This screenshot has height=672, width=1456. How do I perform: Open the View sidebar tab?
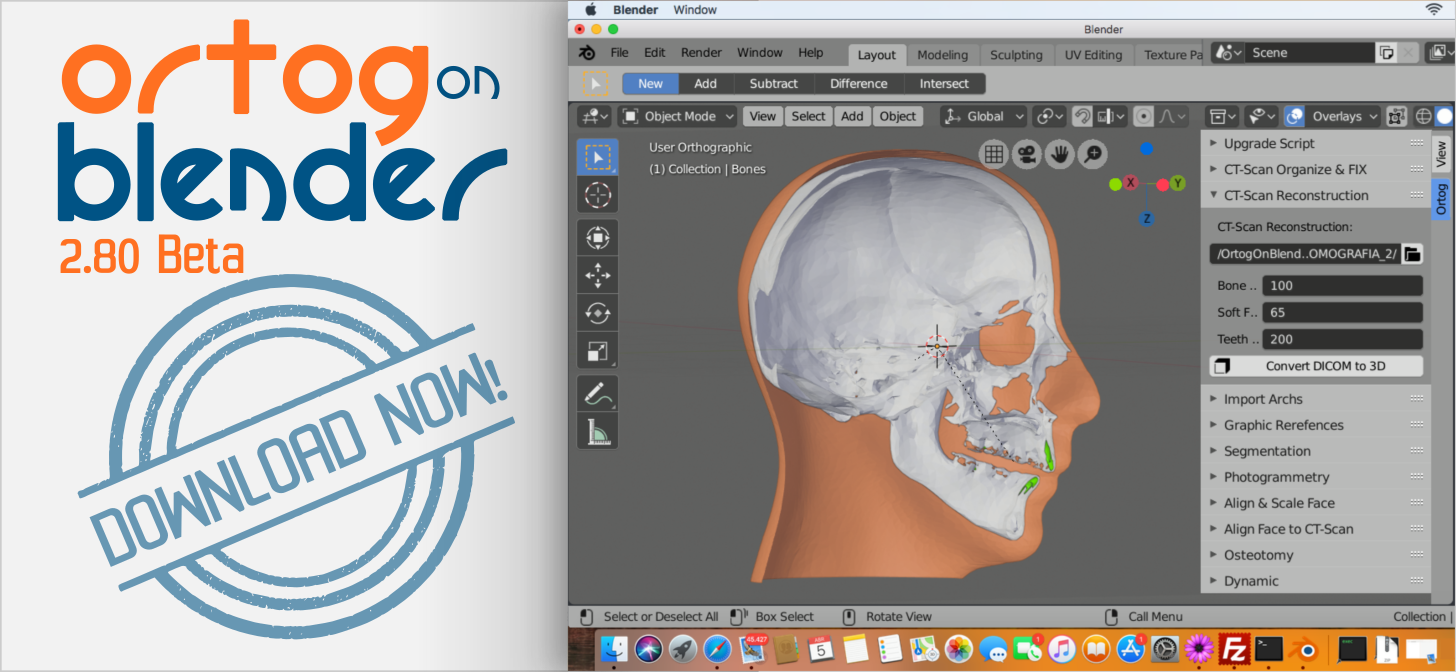1441,153
